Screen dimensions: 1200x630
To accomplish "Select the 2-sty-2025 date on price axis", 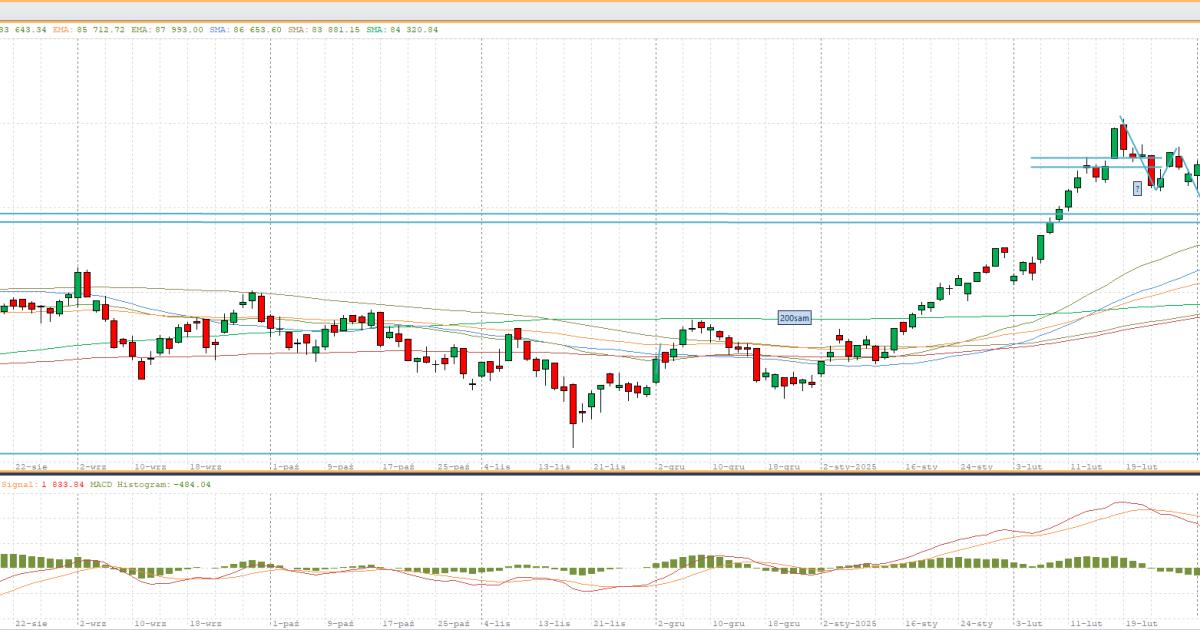I will pos(851,466).
